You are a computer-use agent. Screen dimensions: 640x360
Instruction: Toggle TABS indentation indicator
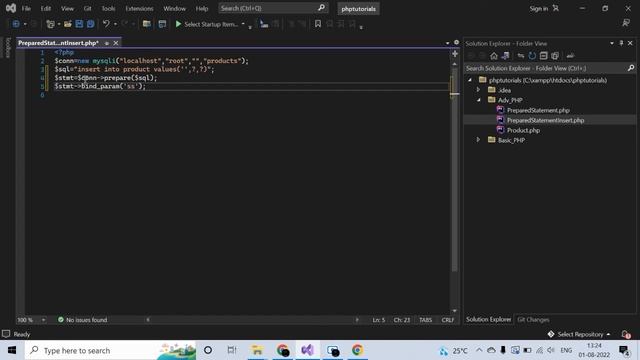coord(425,320)
